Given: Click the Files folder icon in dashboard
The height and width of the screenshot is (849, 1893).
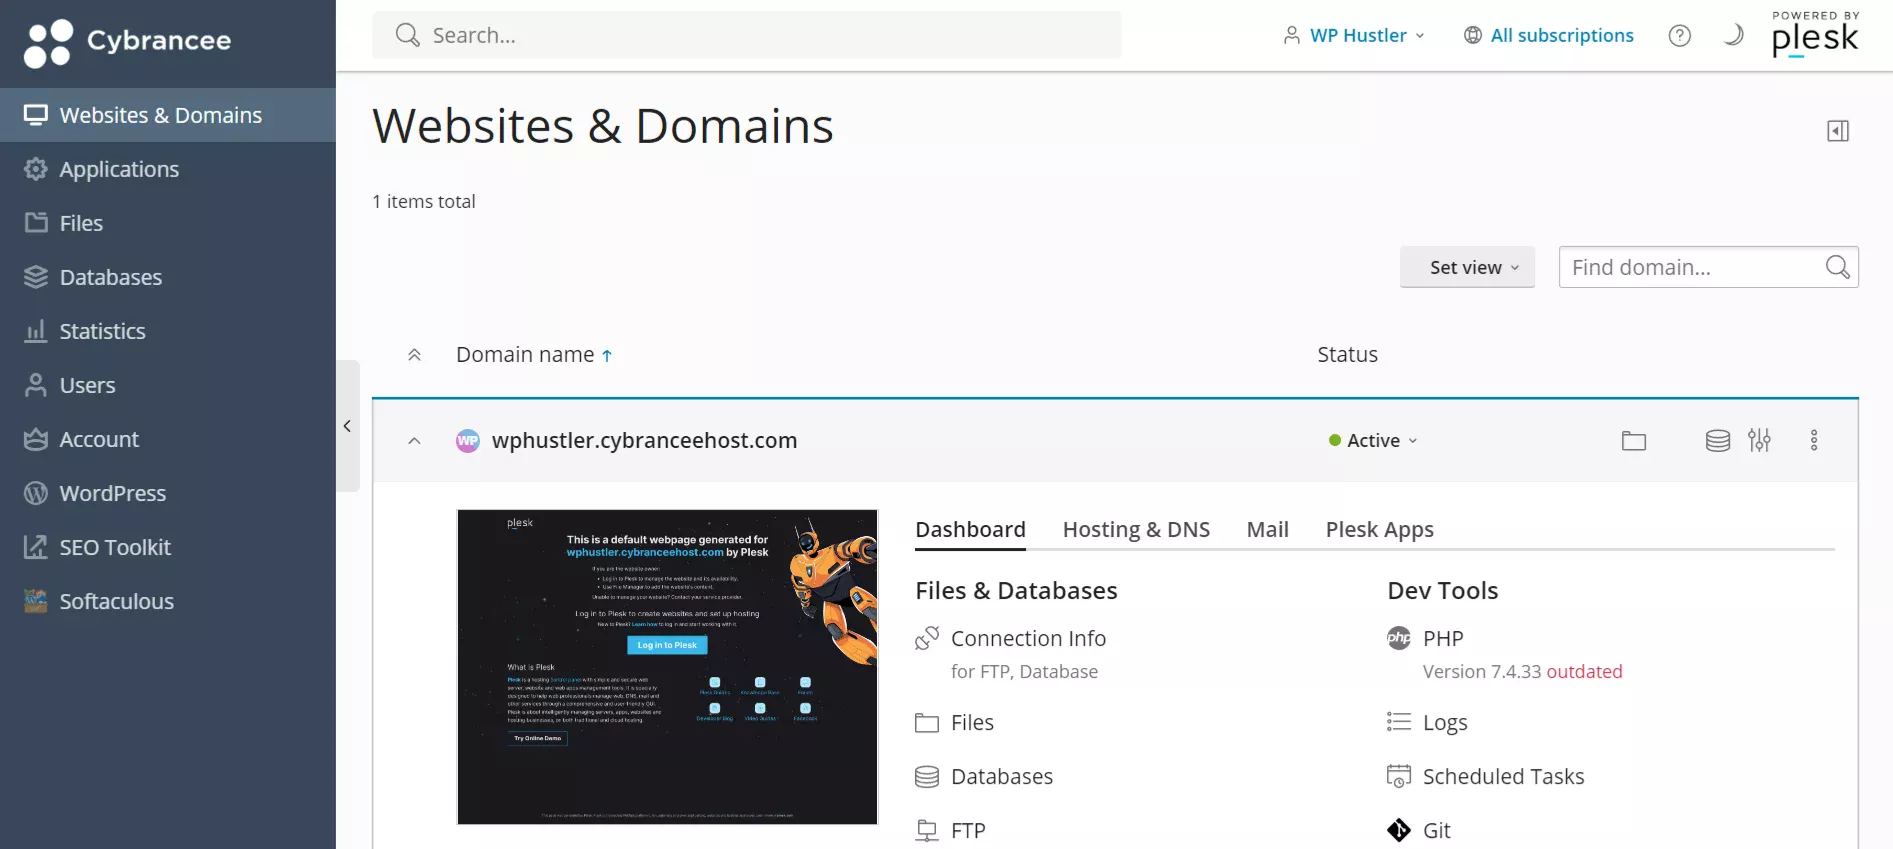Looking at the screenshot, I should [x=927, y=723].
